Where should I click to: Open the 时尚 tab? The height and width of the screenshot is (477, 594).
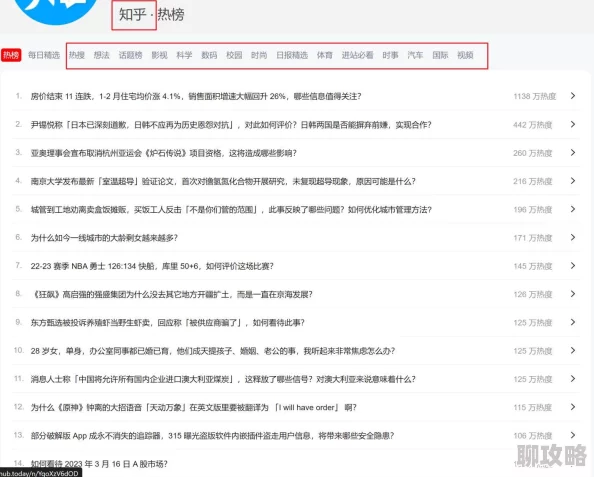click(259, 55)
